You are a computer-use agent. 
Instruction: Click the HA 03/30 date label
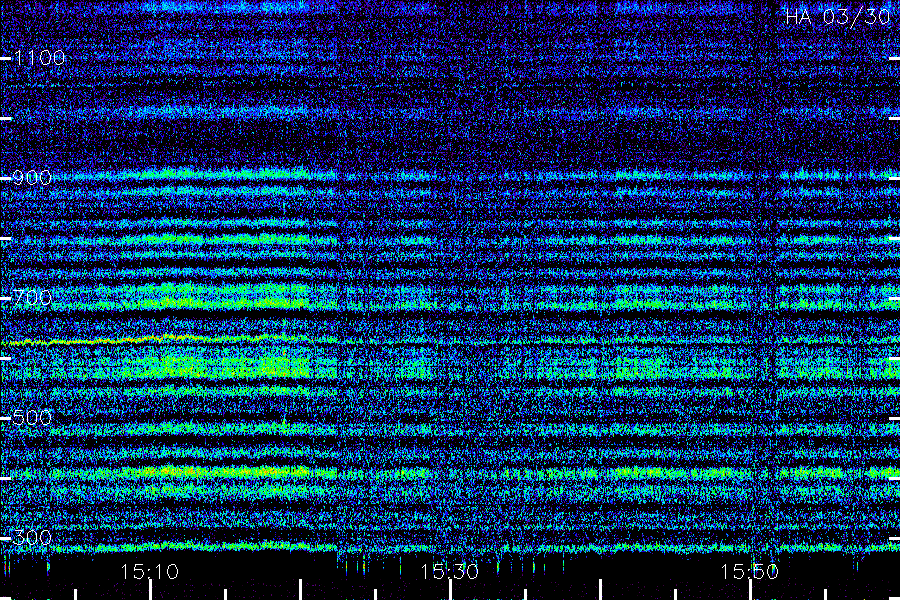(837, 17)
